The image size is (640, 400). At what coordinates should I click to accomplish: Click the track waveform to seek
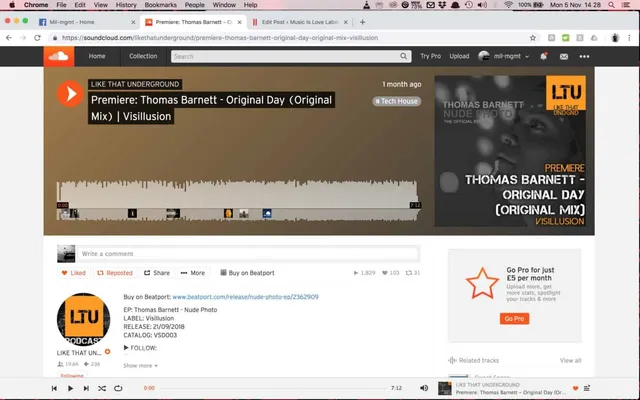coord(237,200)
